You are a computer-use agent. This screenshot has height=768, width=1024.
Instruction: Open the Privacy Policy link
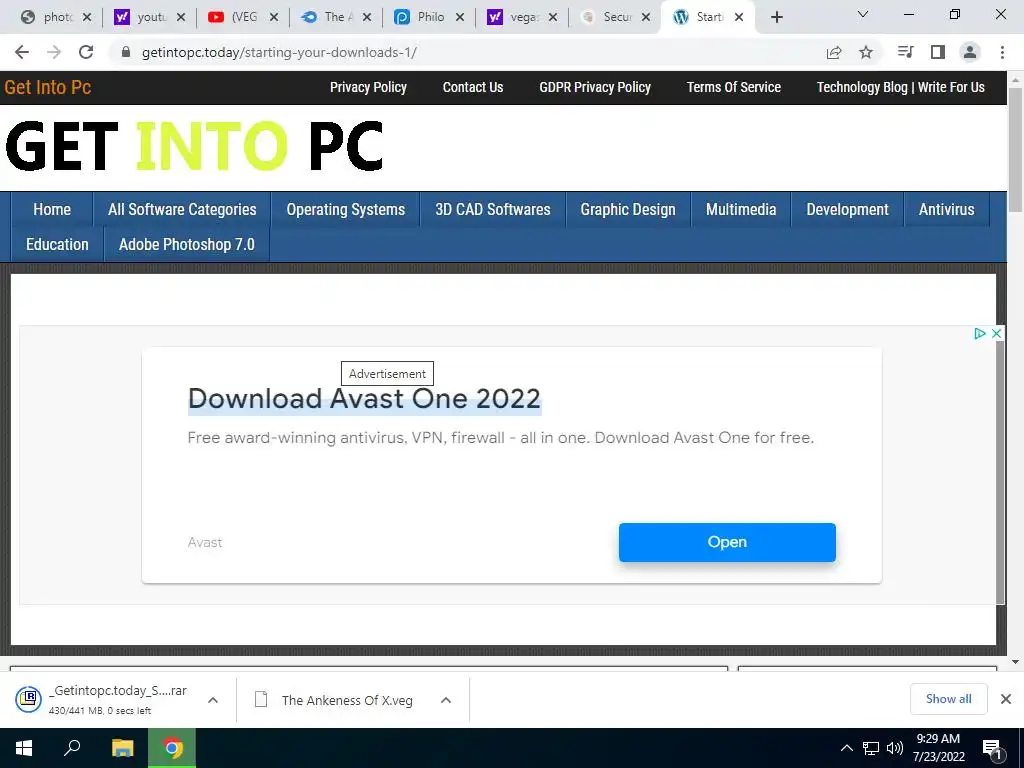368,88
